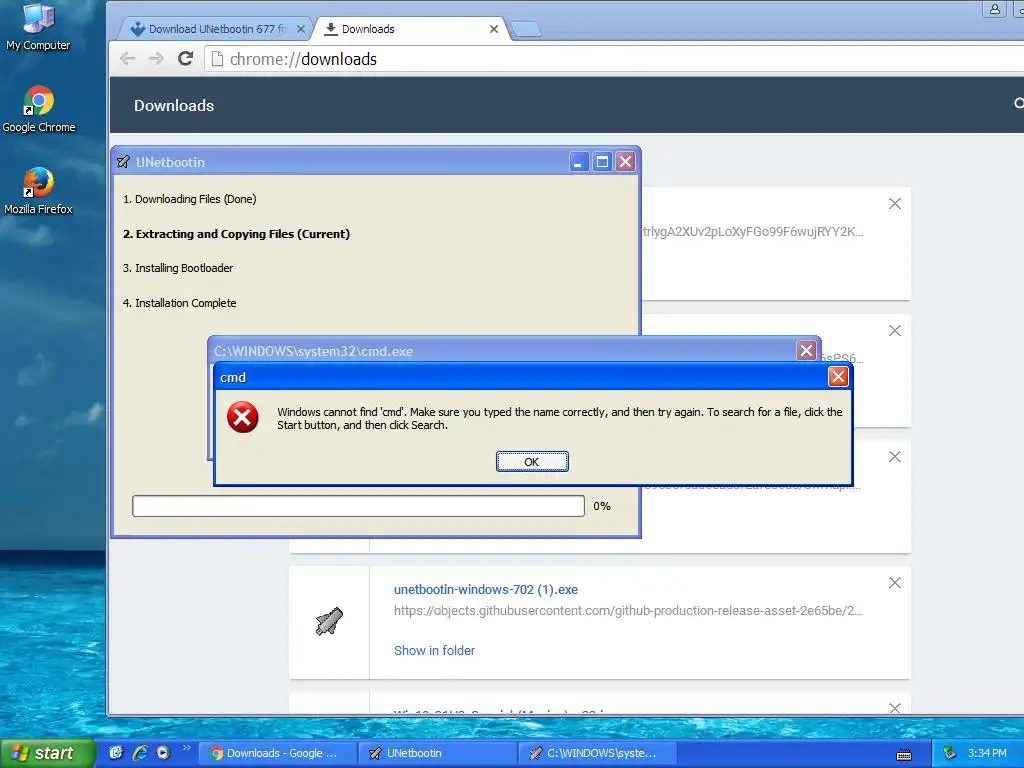This screenshot has width=1024, height=768.
Task: Click the UNetbootin progress bar
Action: 358,506
